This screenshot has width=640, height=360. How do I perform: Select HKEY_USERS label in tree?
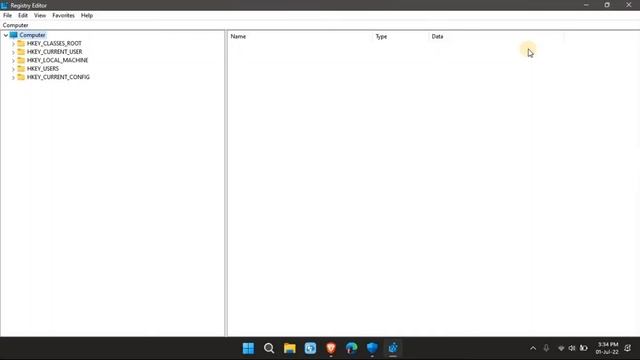(43, 69)
